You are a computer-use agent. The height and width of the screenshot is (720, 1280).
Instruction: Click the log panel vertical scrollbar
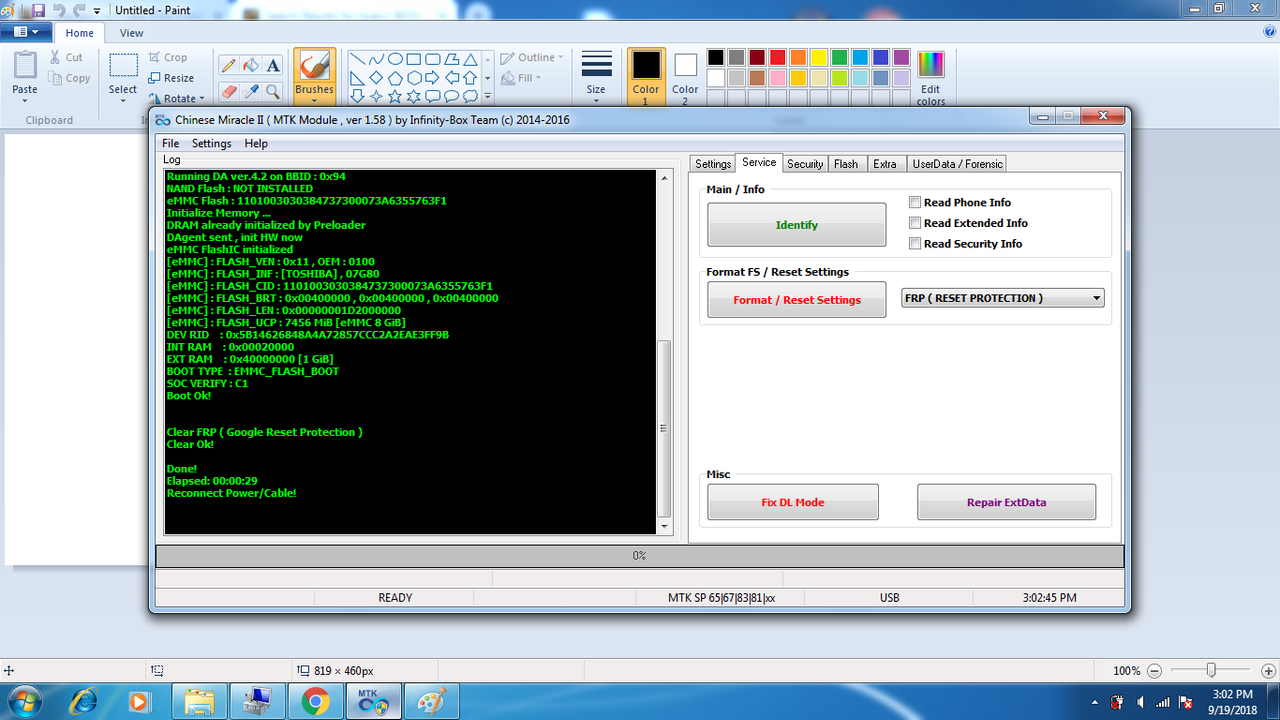665,352
